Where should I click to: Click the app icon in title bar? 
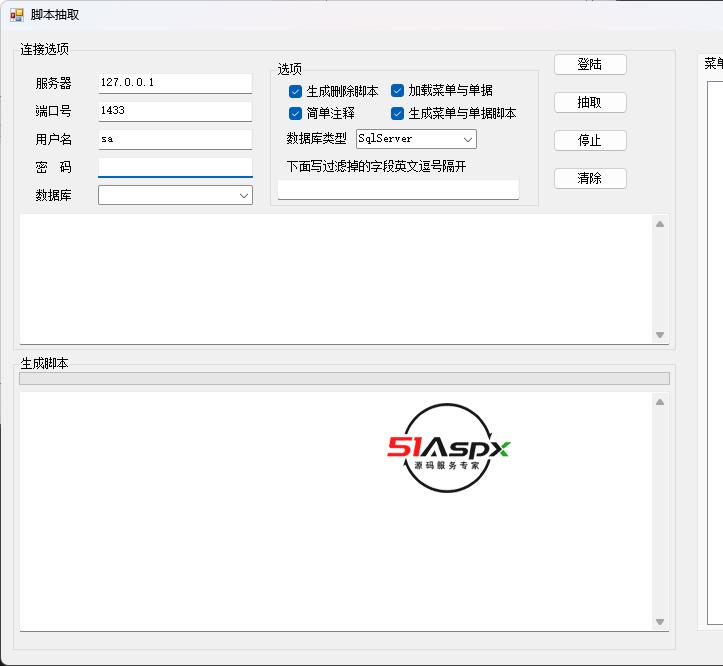pos(17,15)
